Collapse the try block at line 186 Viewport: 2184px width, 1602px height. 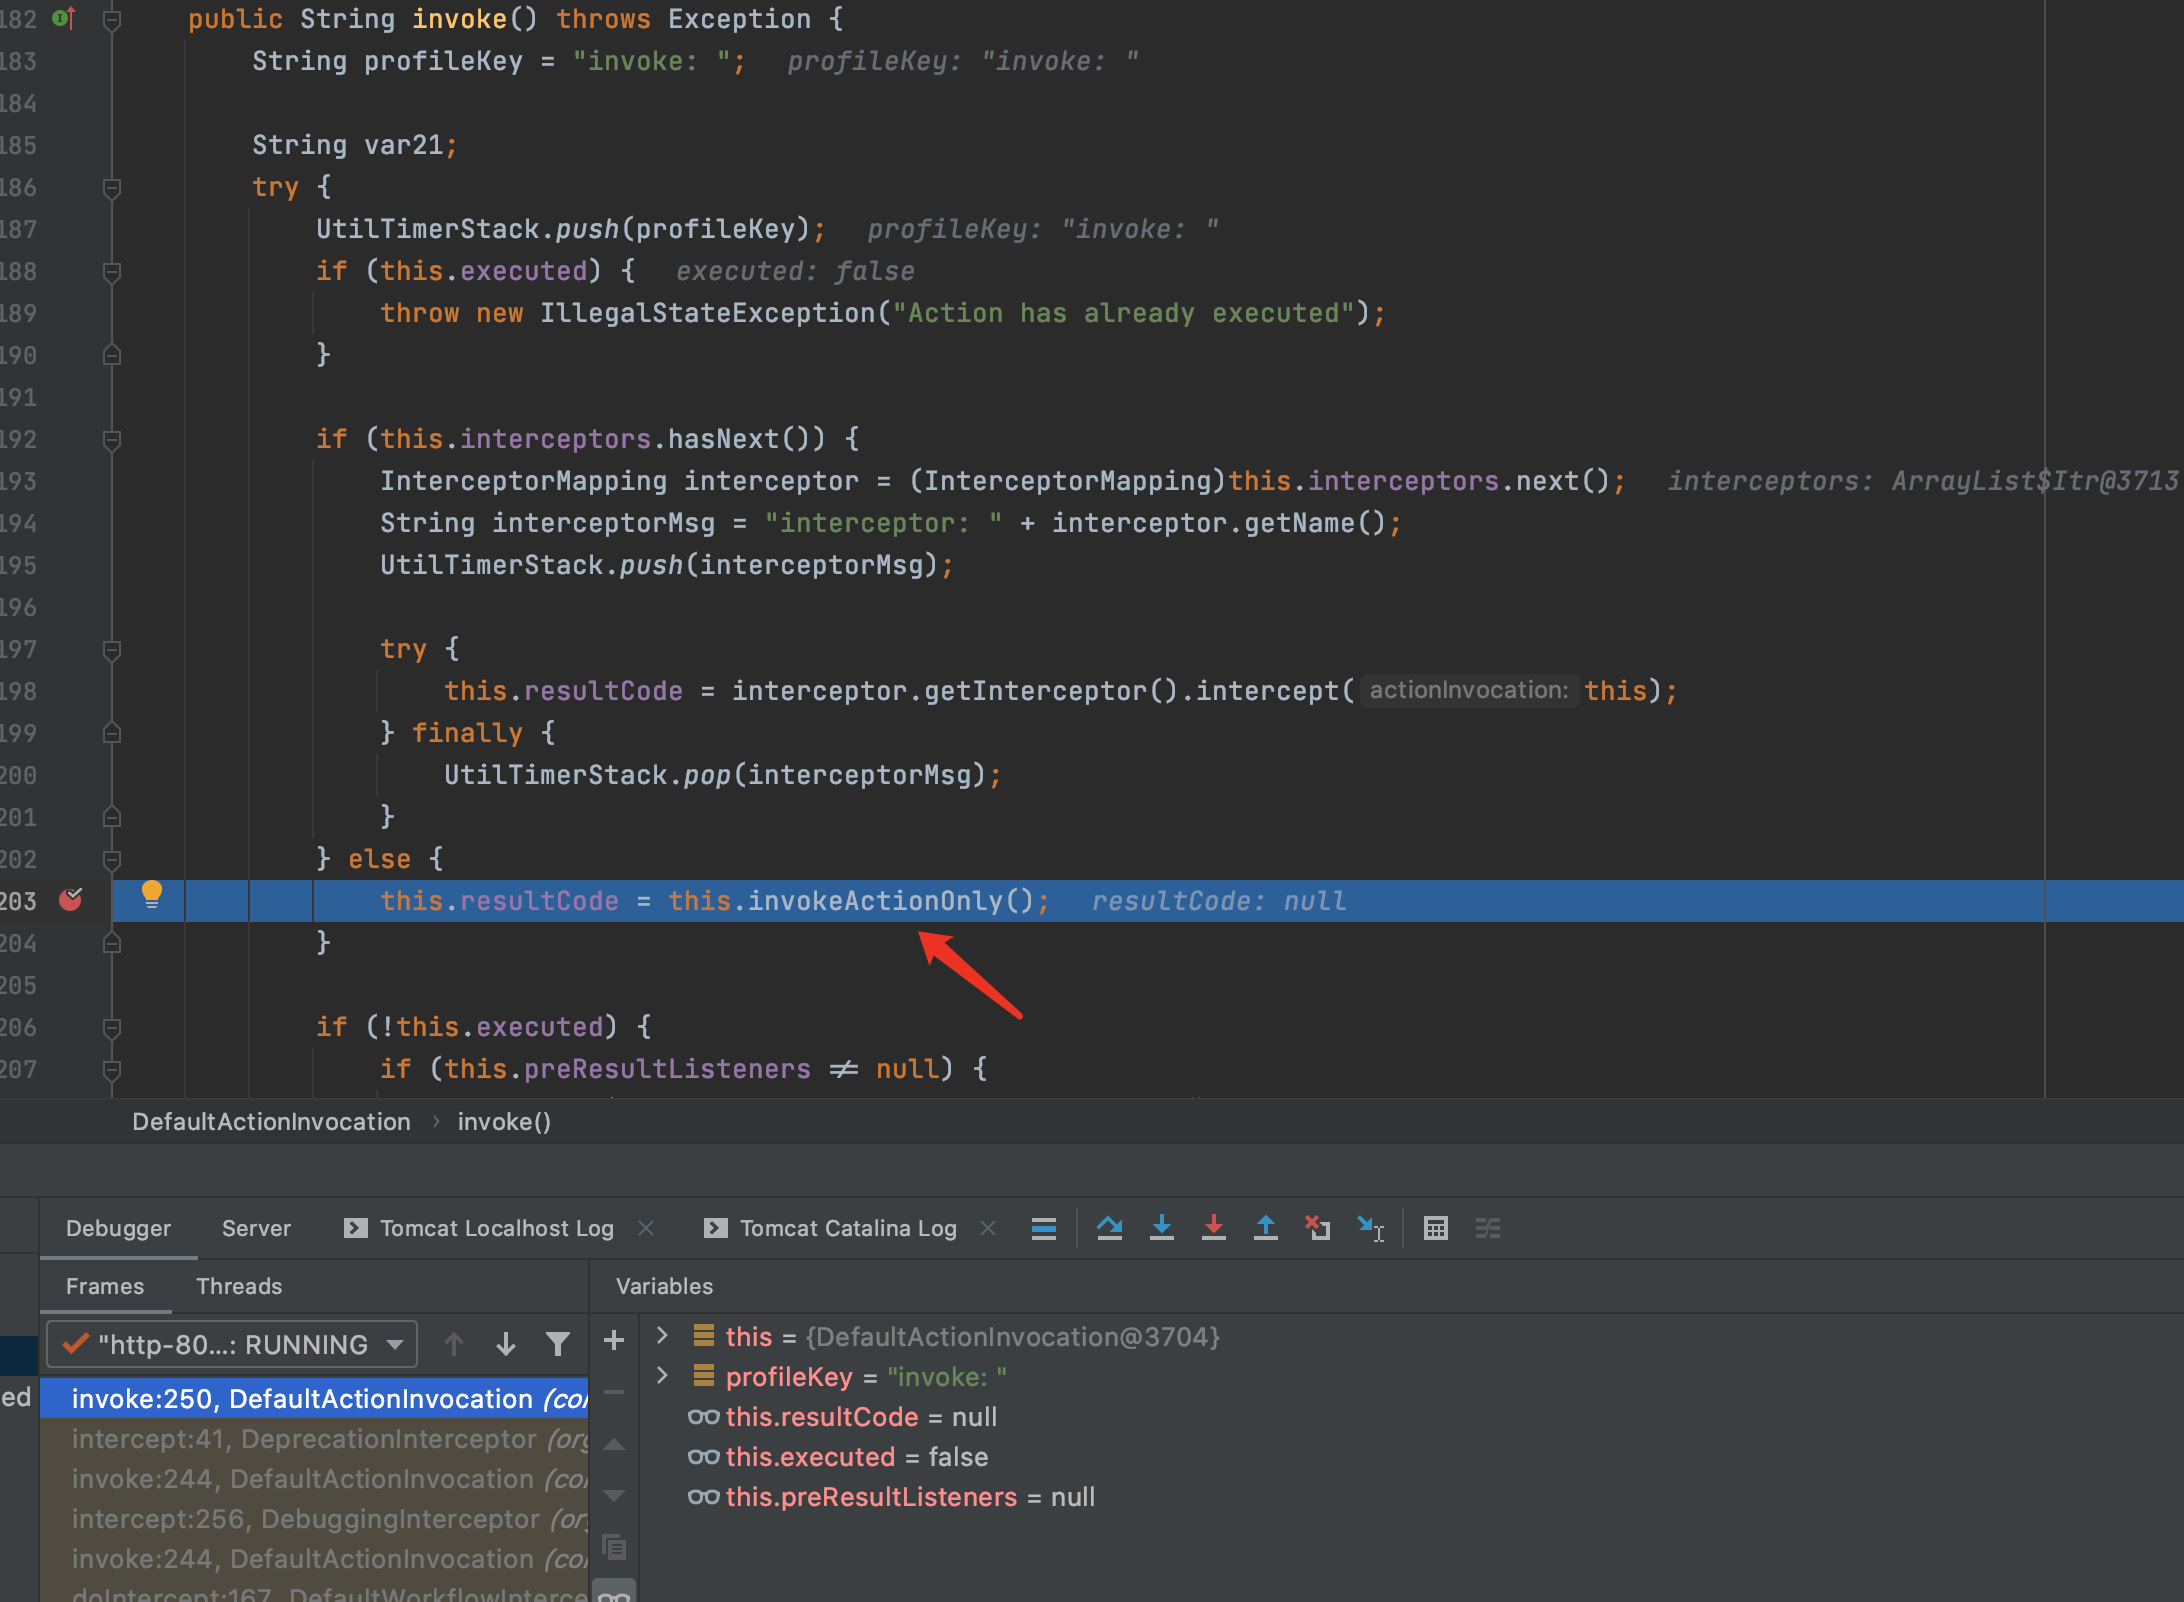112,187
